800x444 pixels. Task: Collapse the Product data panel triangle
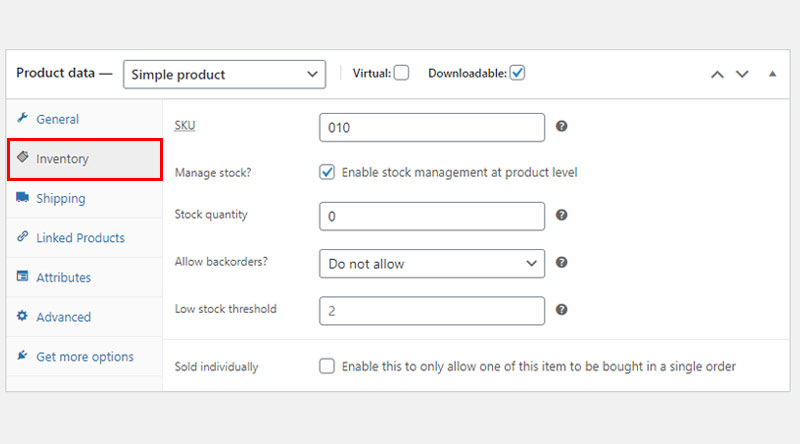[772, 74]
